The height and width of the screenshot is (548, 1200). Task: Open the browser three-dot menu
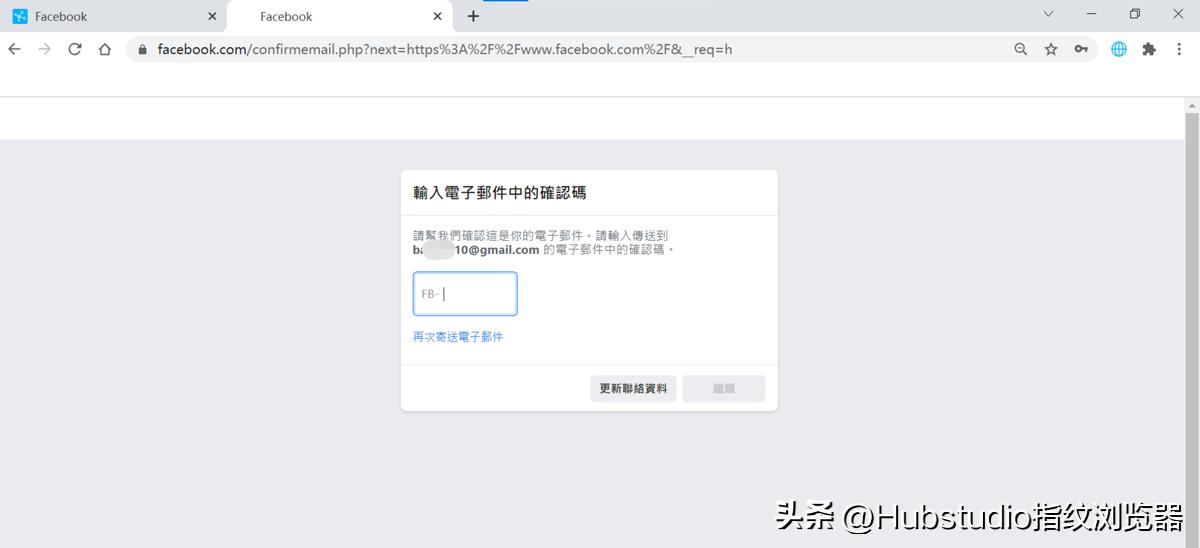tap(1179, 49)
